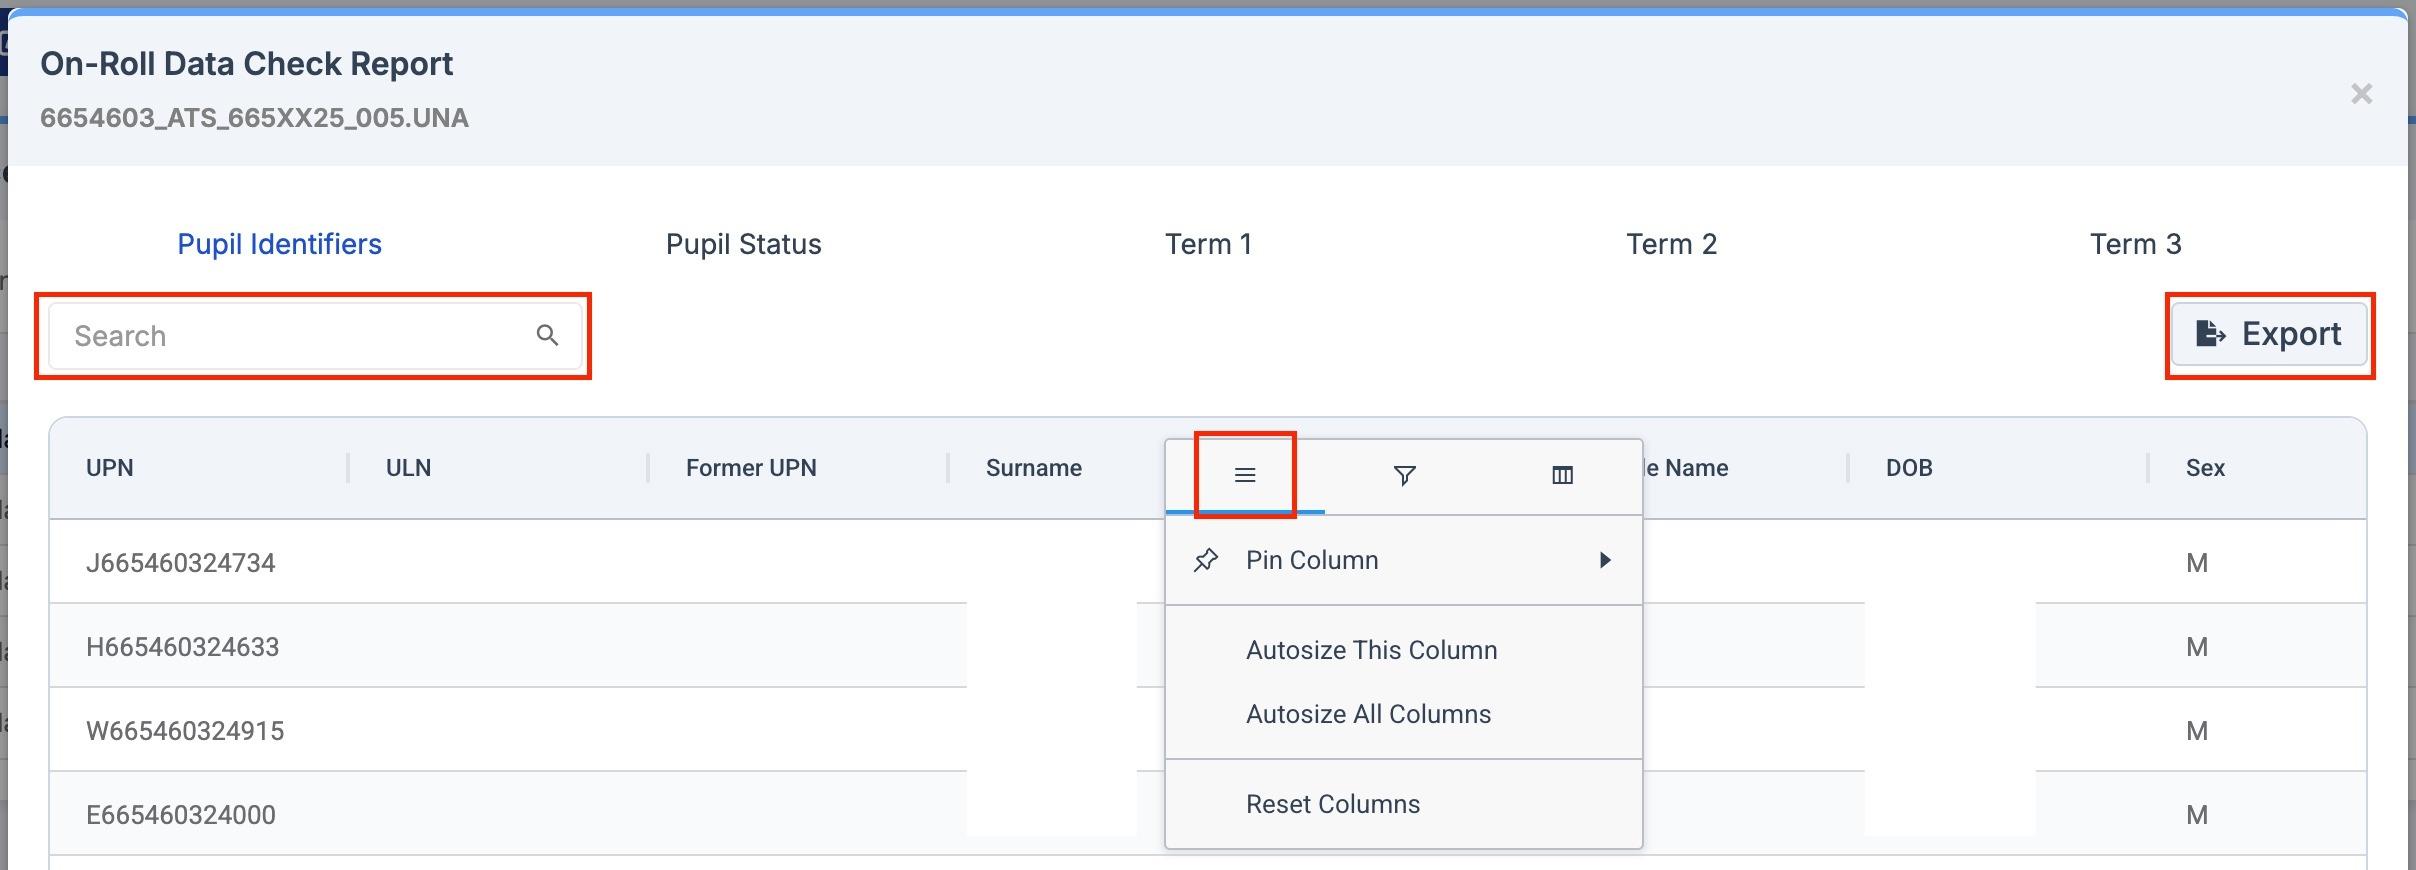Click the DOB column header

click(x=1908, y=468)
